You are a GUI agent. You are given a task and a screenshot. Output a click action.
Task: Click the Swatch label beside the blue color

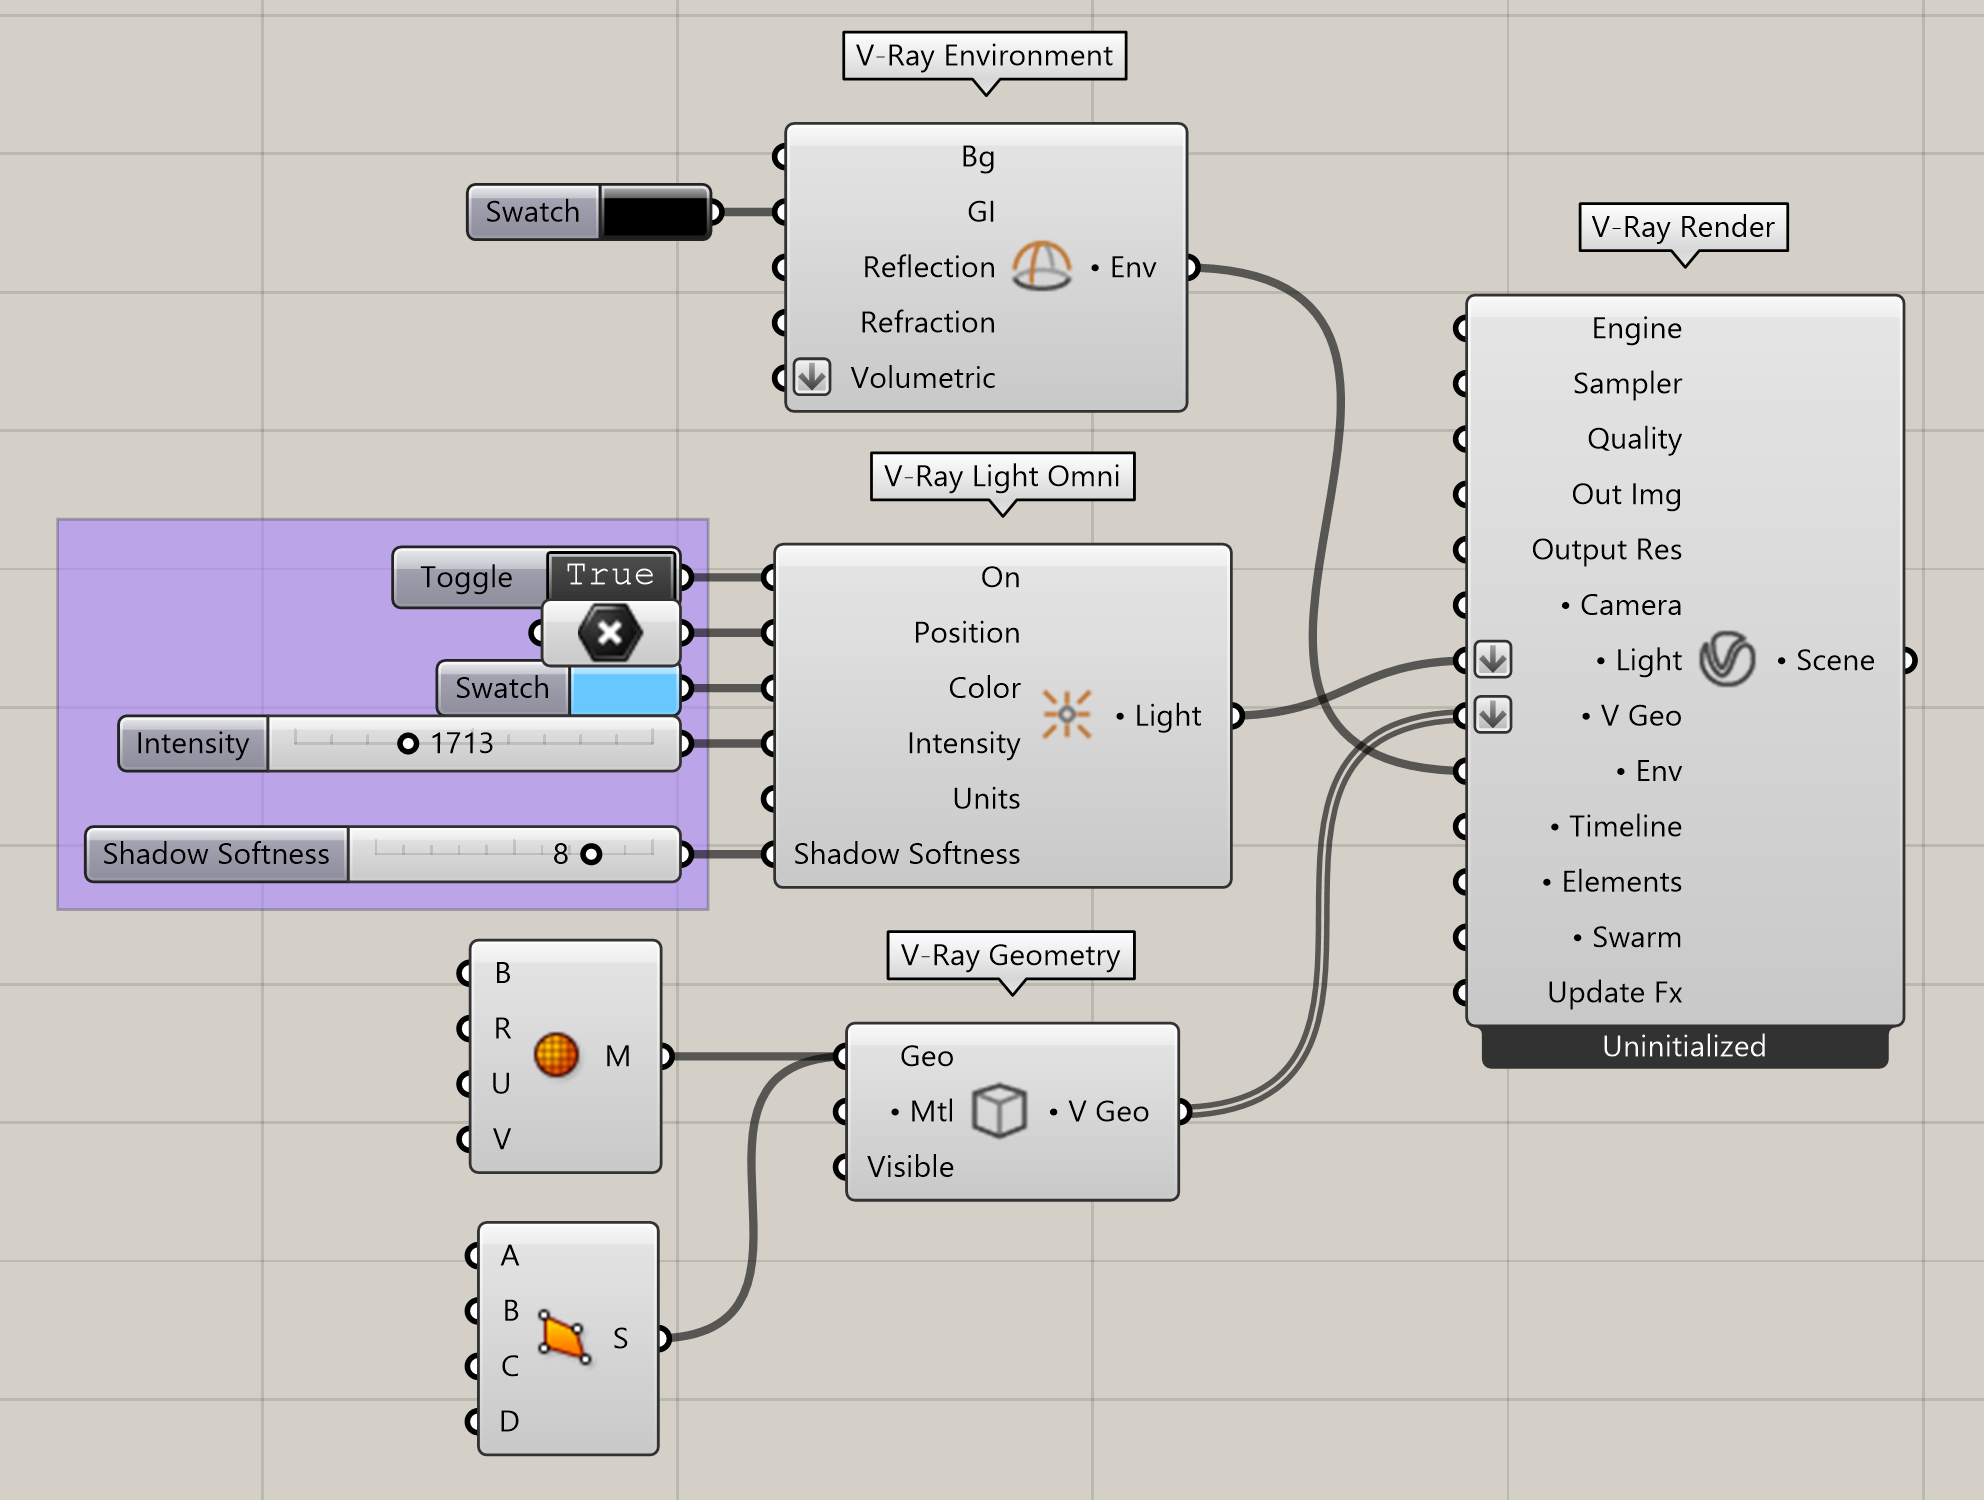[502, 688]
